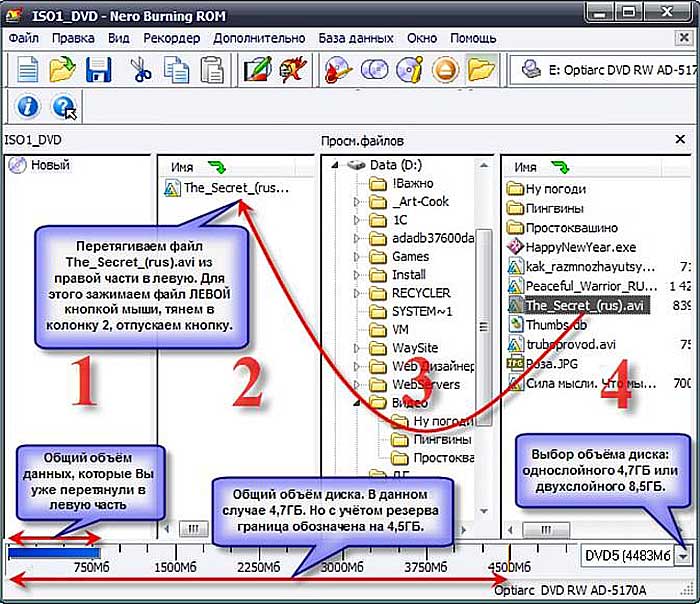The height and width of the screenshot is (604, 700).
Task: Expand the Install folder node
Action: click(x=357, y=275)
